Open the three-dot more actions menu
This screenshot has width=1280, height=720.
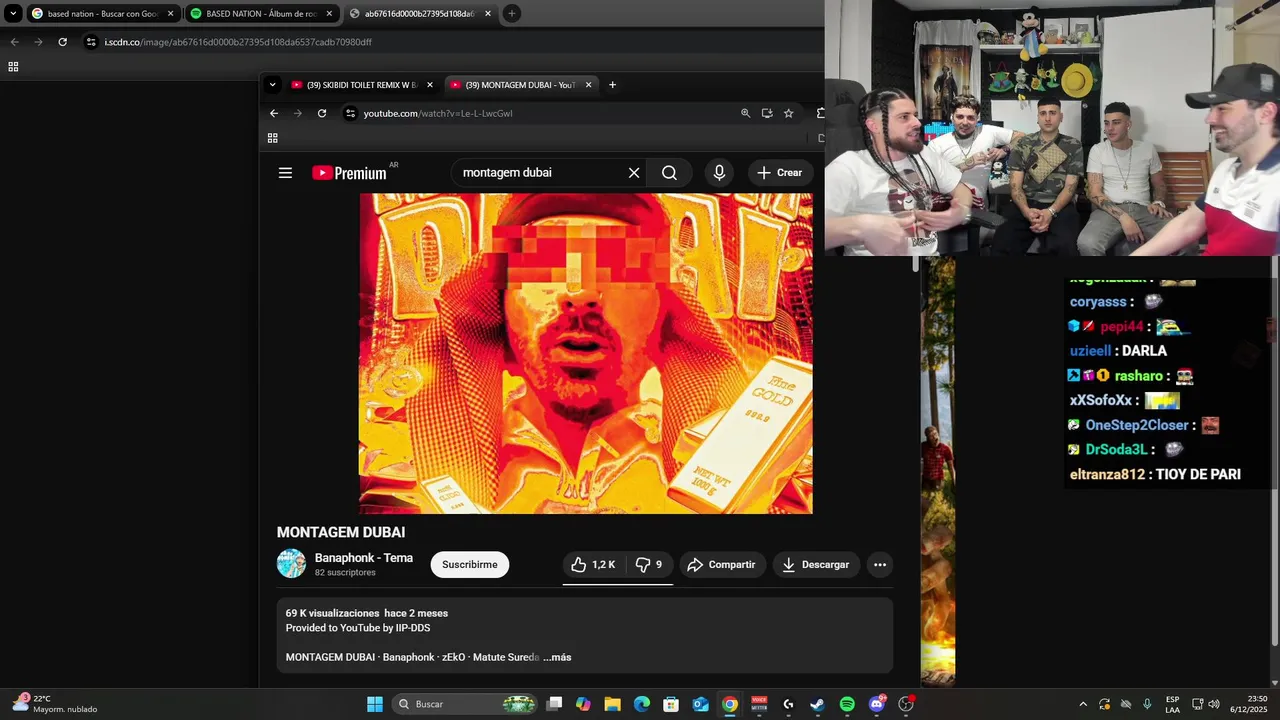click(880, 565)
